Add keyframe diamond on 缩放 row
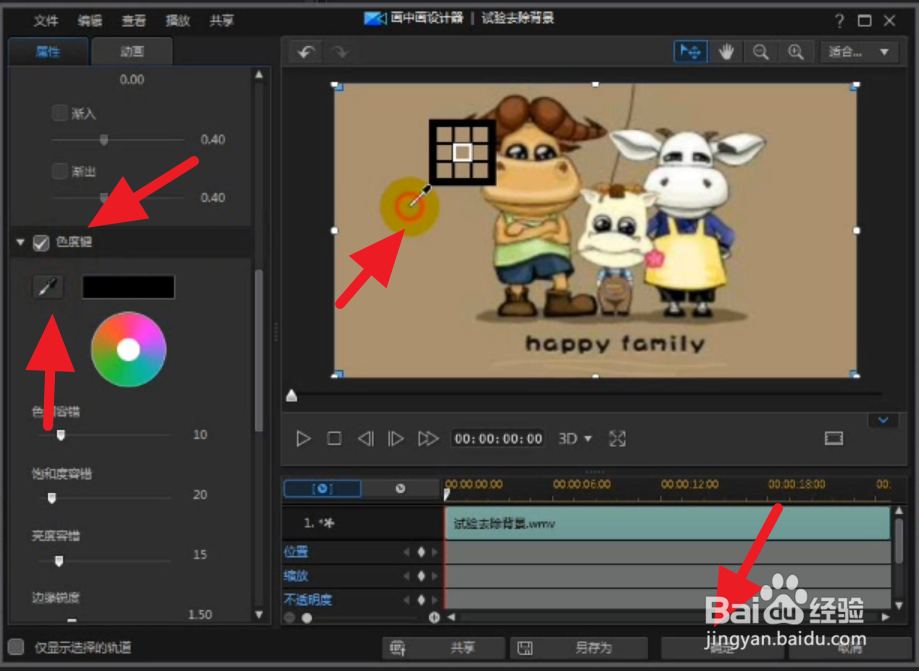The width and height of the screenshot is (919, 671). pyautogui.click(x=421, y=575)
